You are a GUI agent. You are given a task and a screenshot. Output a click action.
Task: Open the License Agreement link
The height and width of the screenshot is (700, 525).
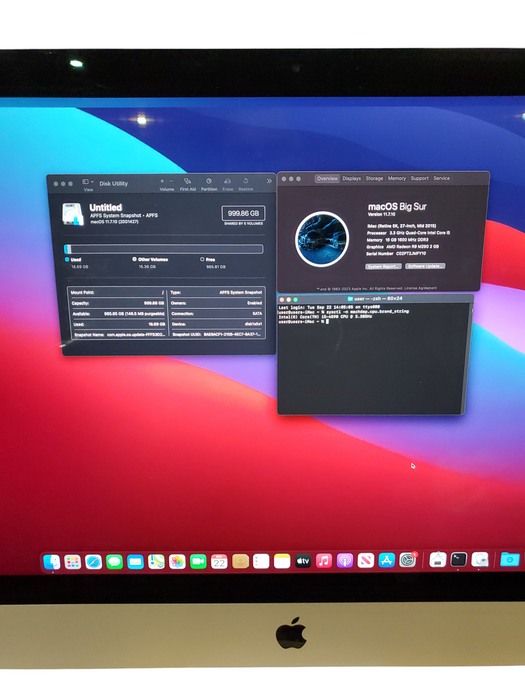tap(421, 288)
